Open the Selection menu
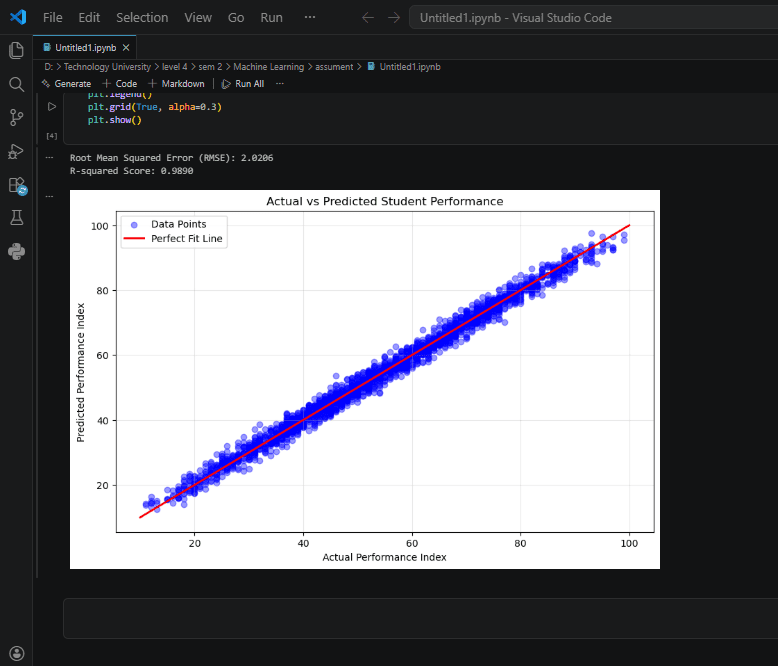Screen dimensions: 778x666 [x=142, y=18]
